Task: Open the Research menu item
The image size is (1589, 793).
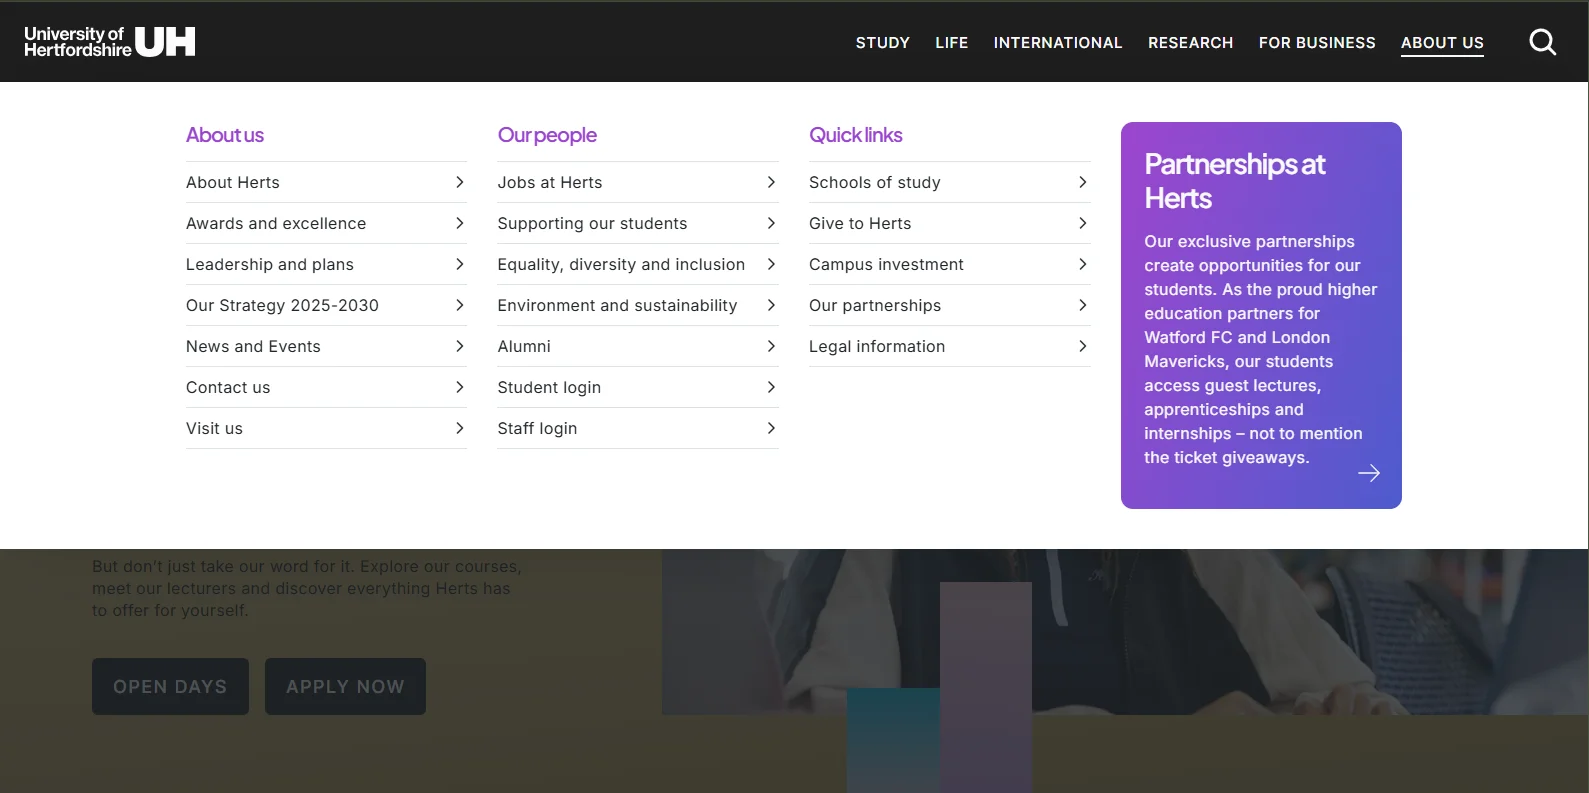Action: tap(1190, 43)
